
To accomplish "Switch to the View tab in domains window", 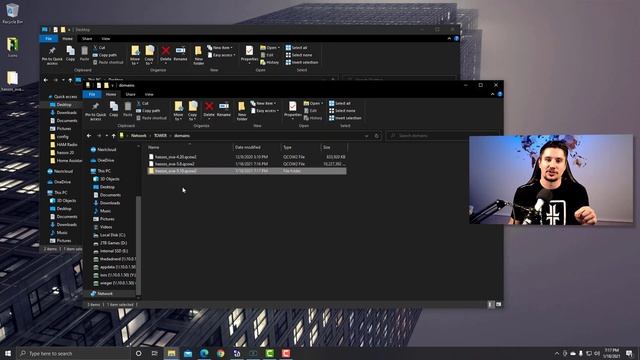I will point(149,94).
